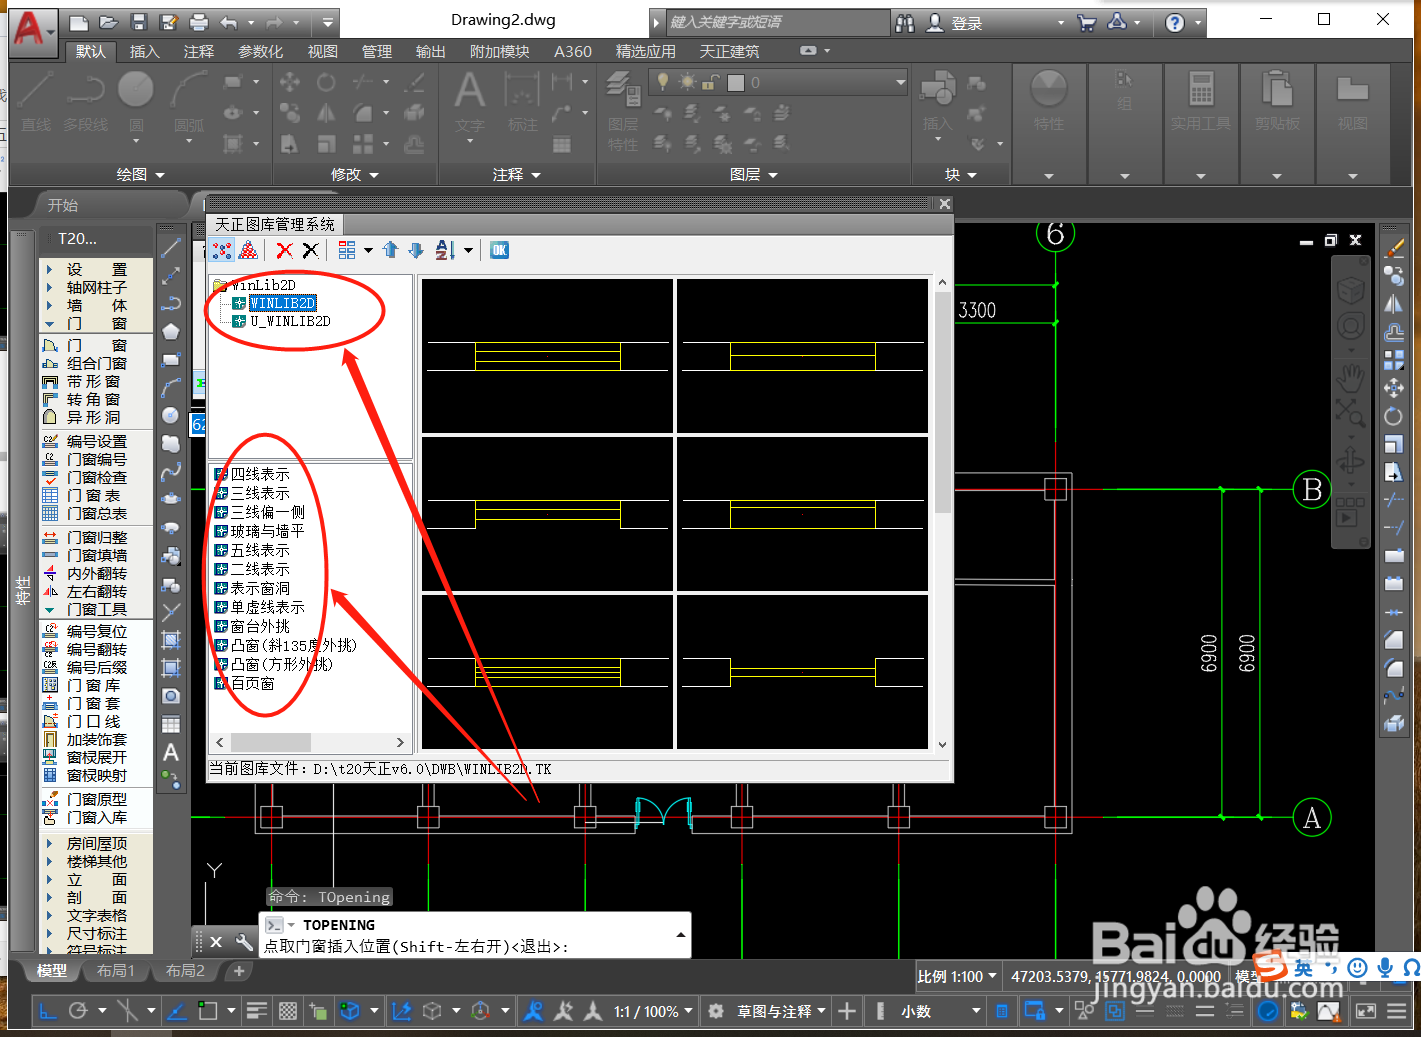Toggle polar tracking in the status bar
Viewport: 1421px width, 1037px height.
point(78,1011)
